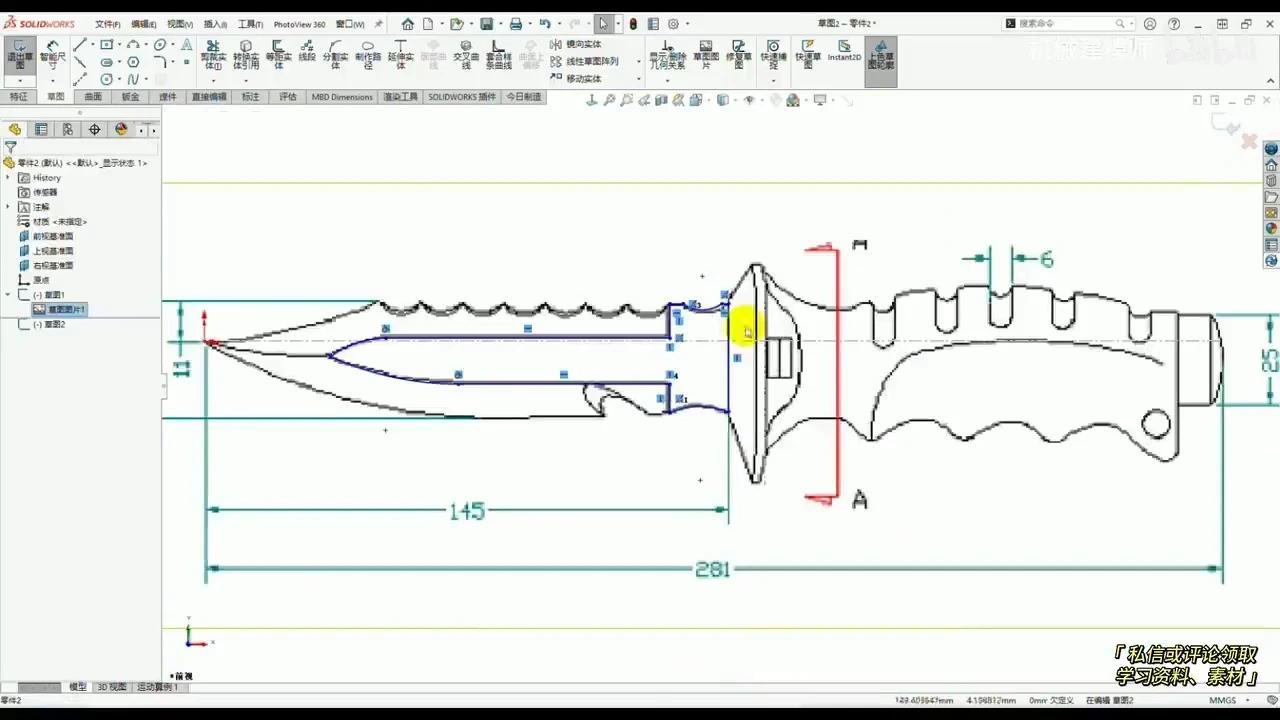Click Extend Entities (延伸实体) tool
This screenshot has height=720, width=1280.
pos(400,55)
